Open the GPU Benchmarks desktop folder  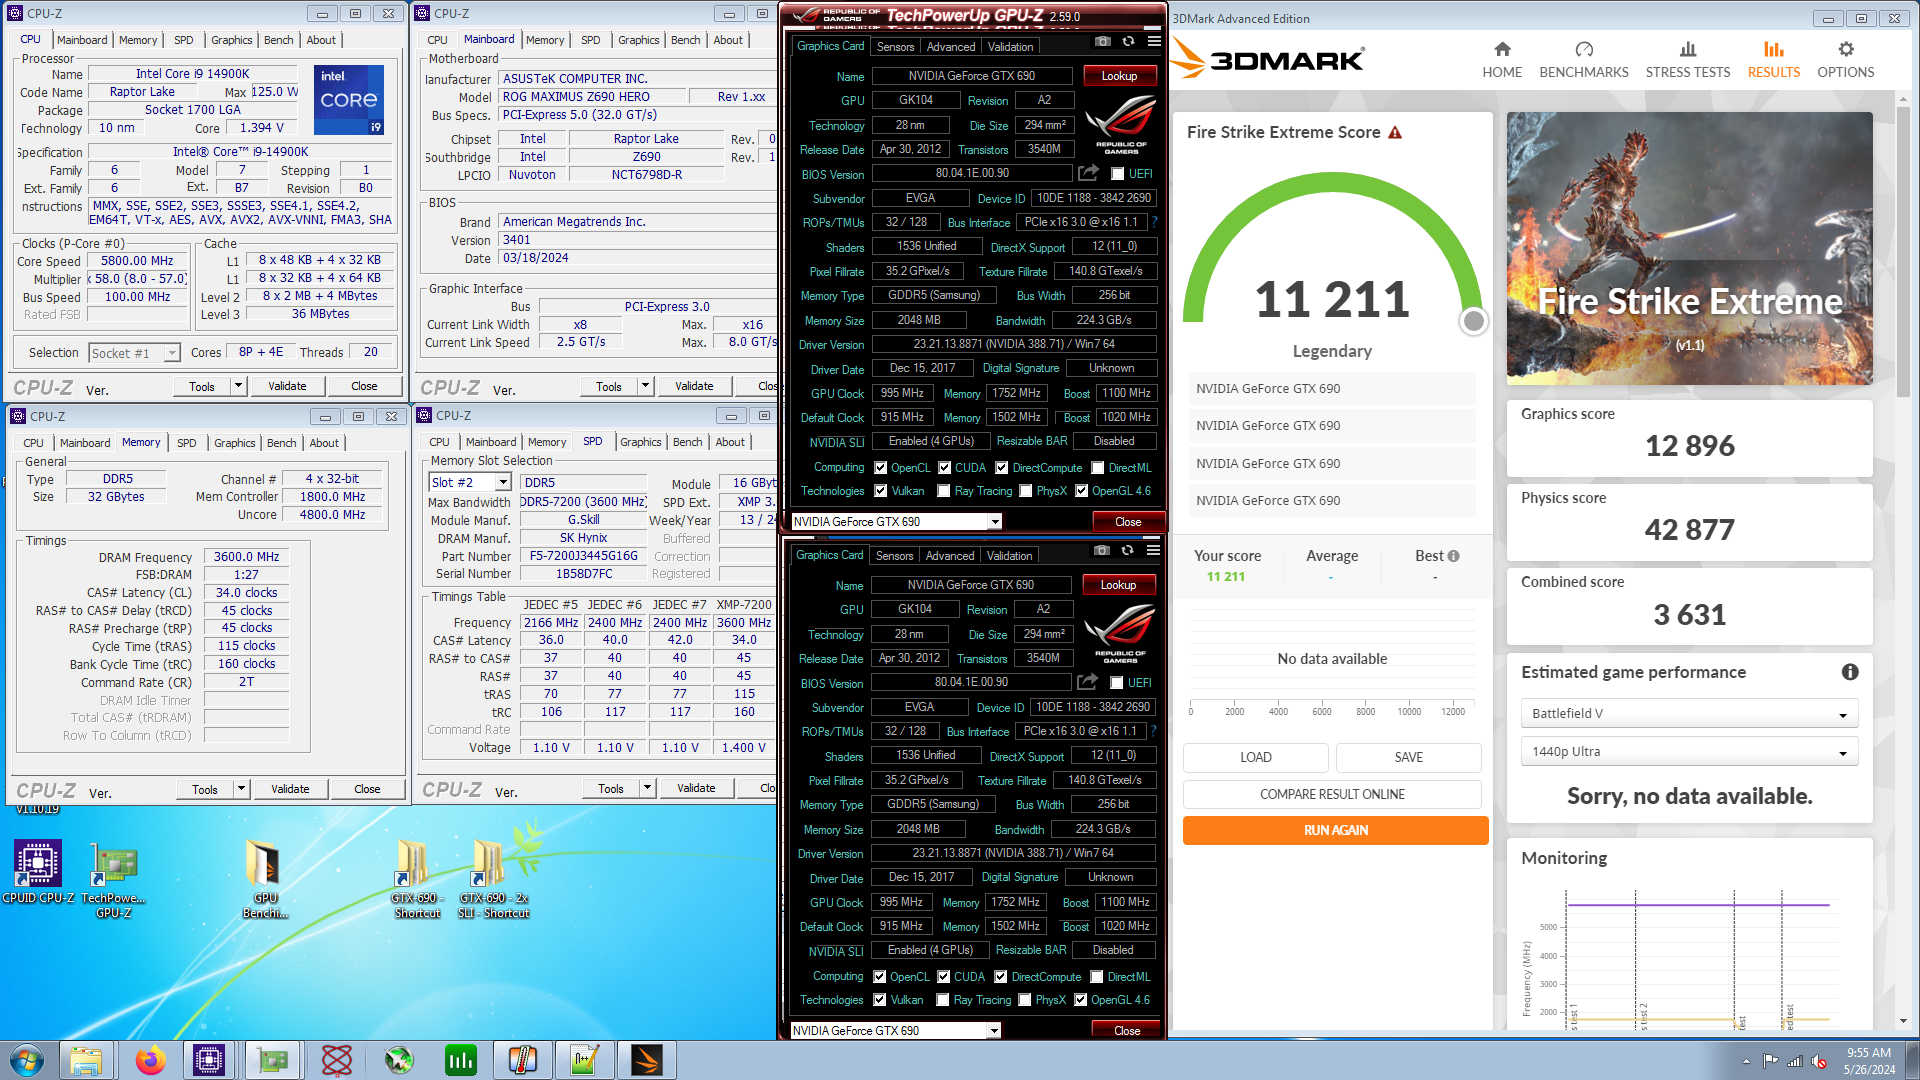point(265,880)
